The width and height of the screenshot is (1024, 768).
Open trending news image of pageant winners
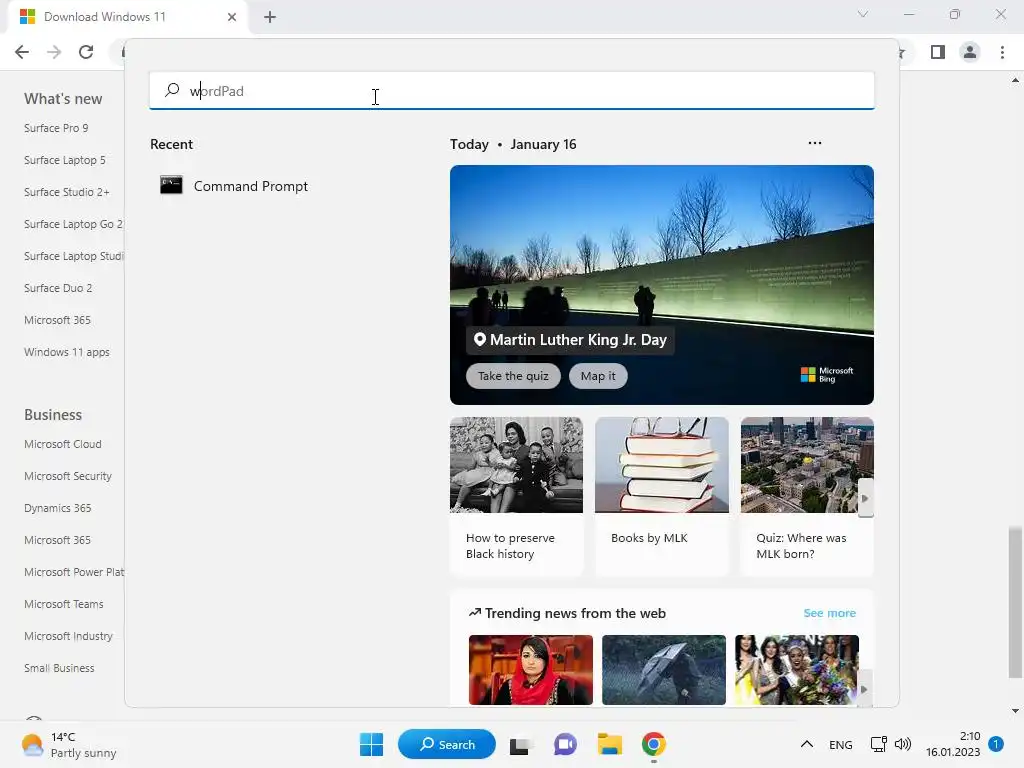click(796, 670)
